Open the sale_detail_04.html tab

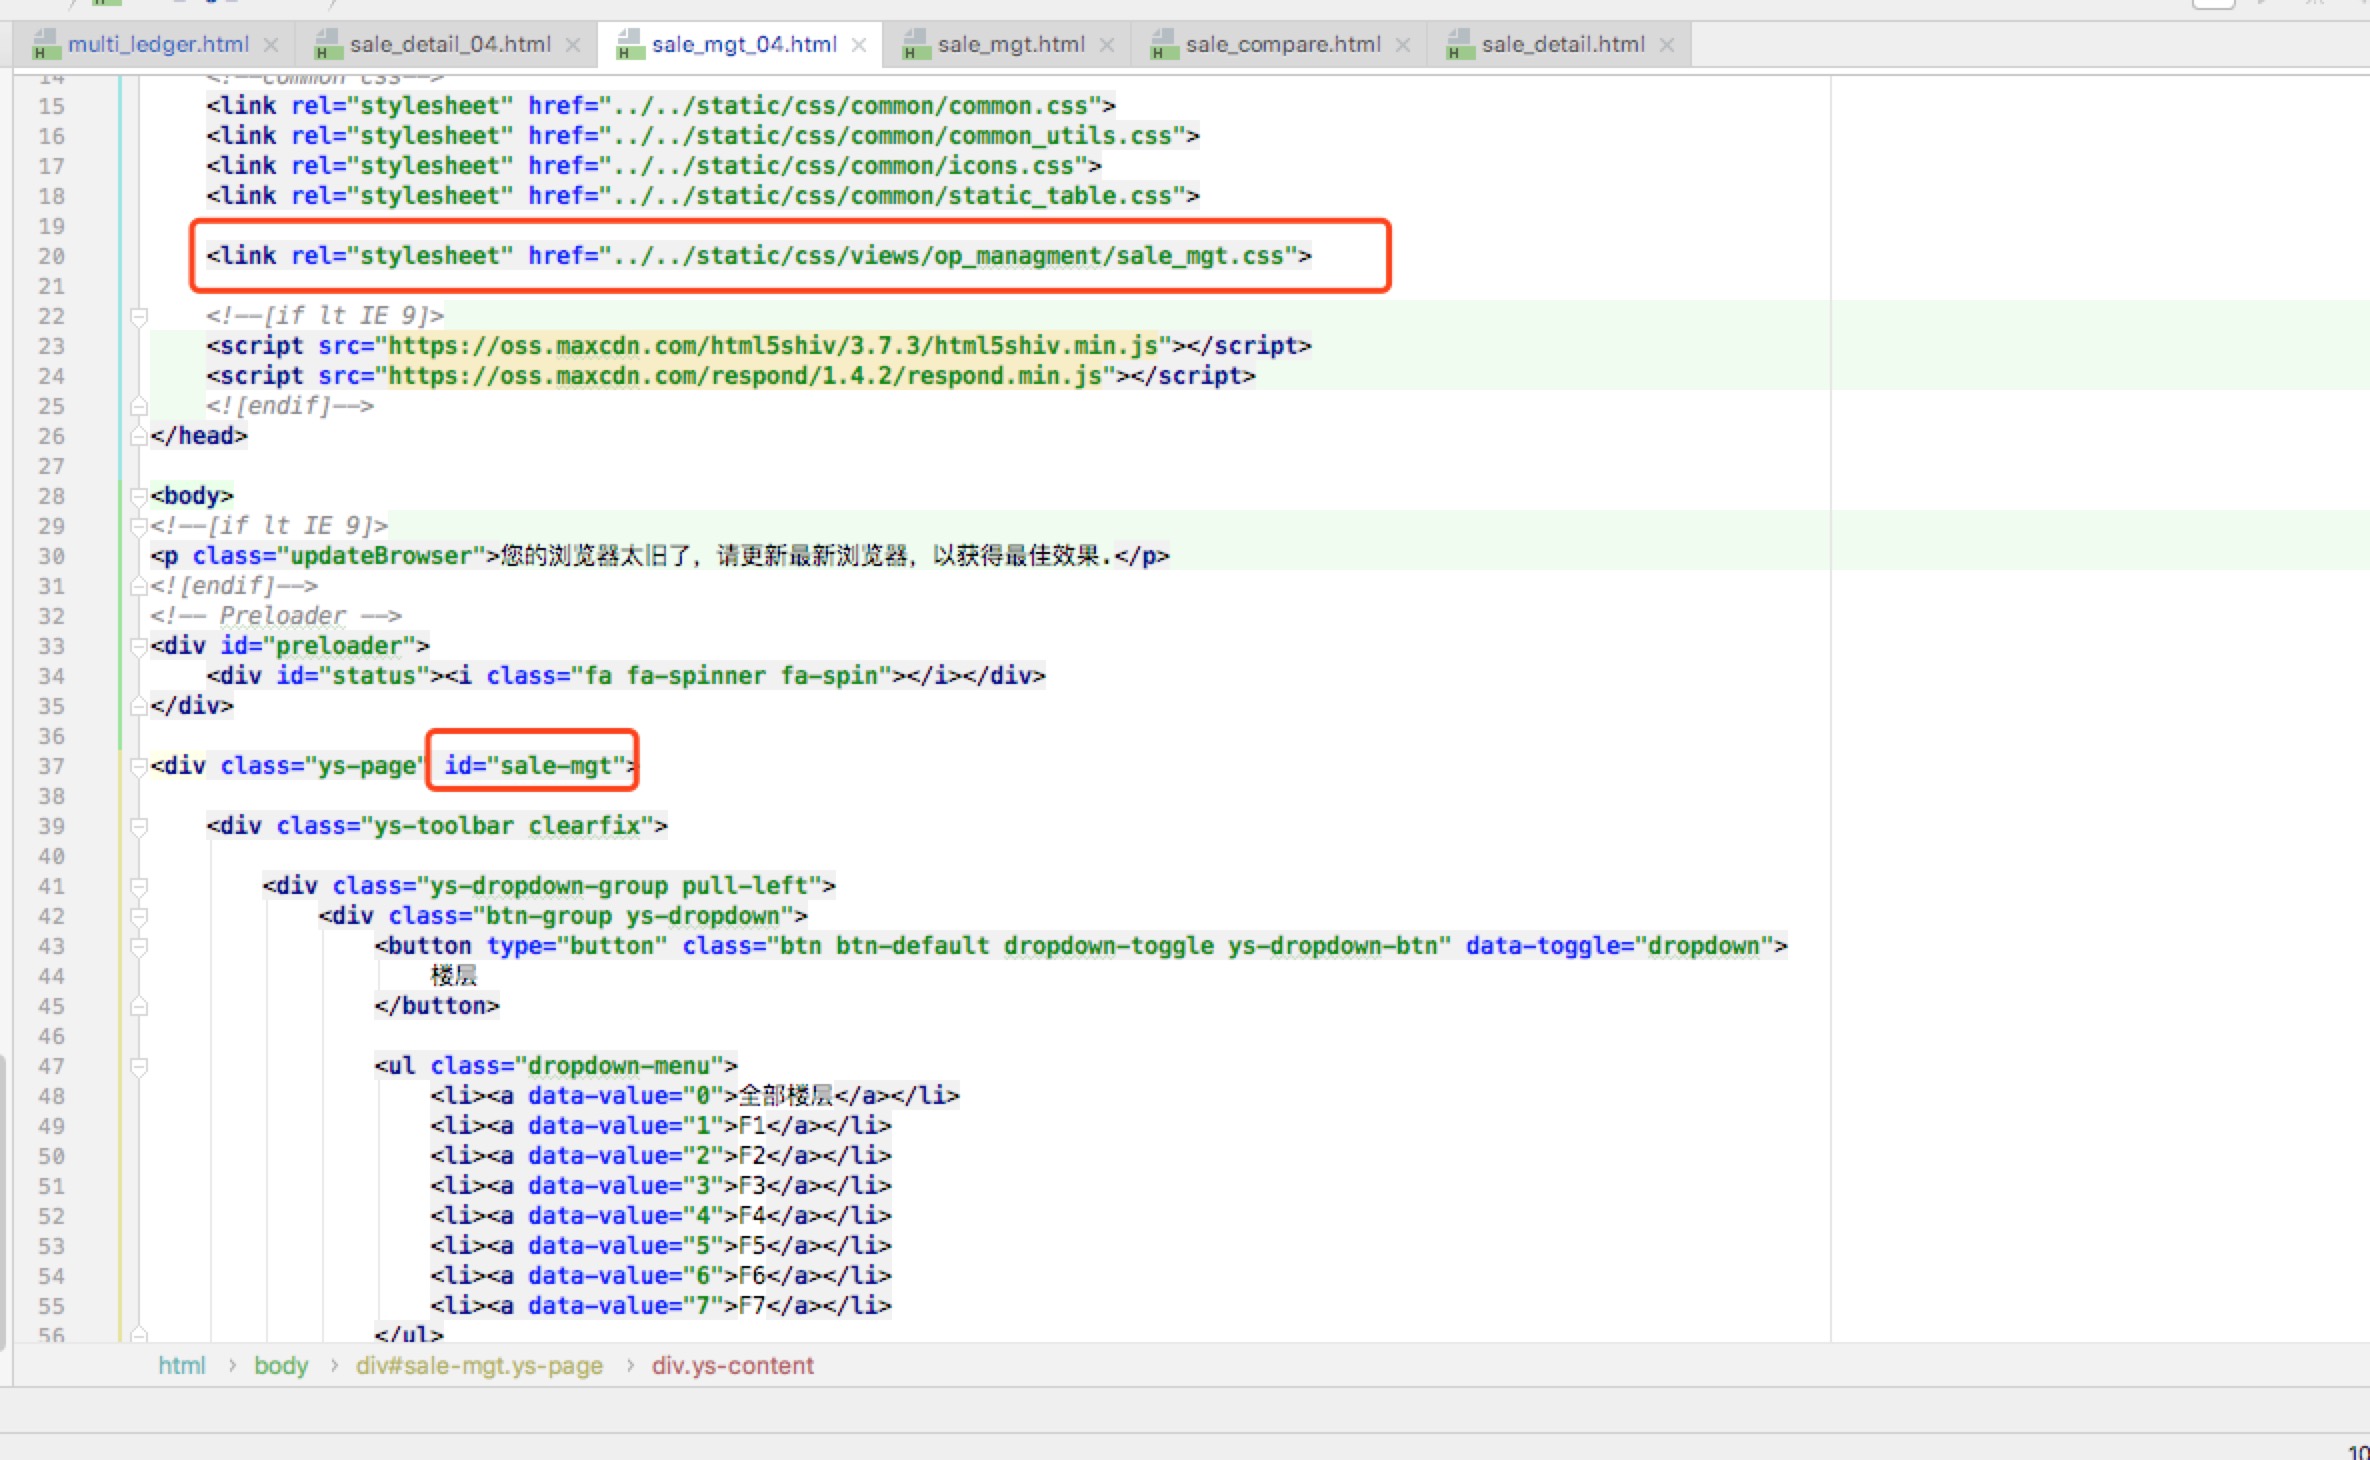coord(450,45)
